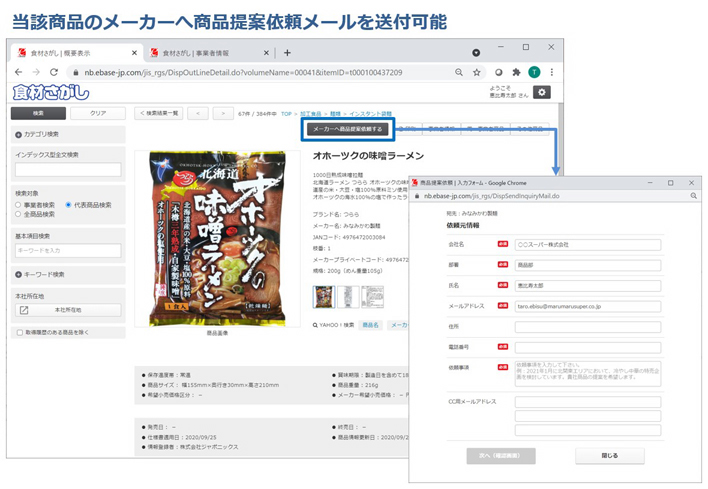Image resolution: width=708 pixels, height=489 pixels.
Task: Click the 検索結果一覧 back button
Action: coord(158,113)
